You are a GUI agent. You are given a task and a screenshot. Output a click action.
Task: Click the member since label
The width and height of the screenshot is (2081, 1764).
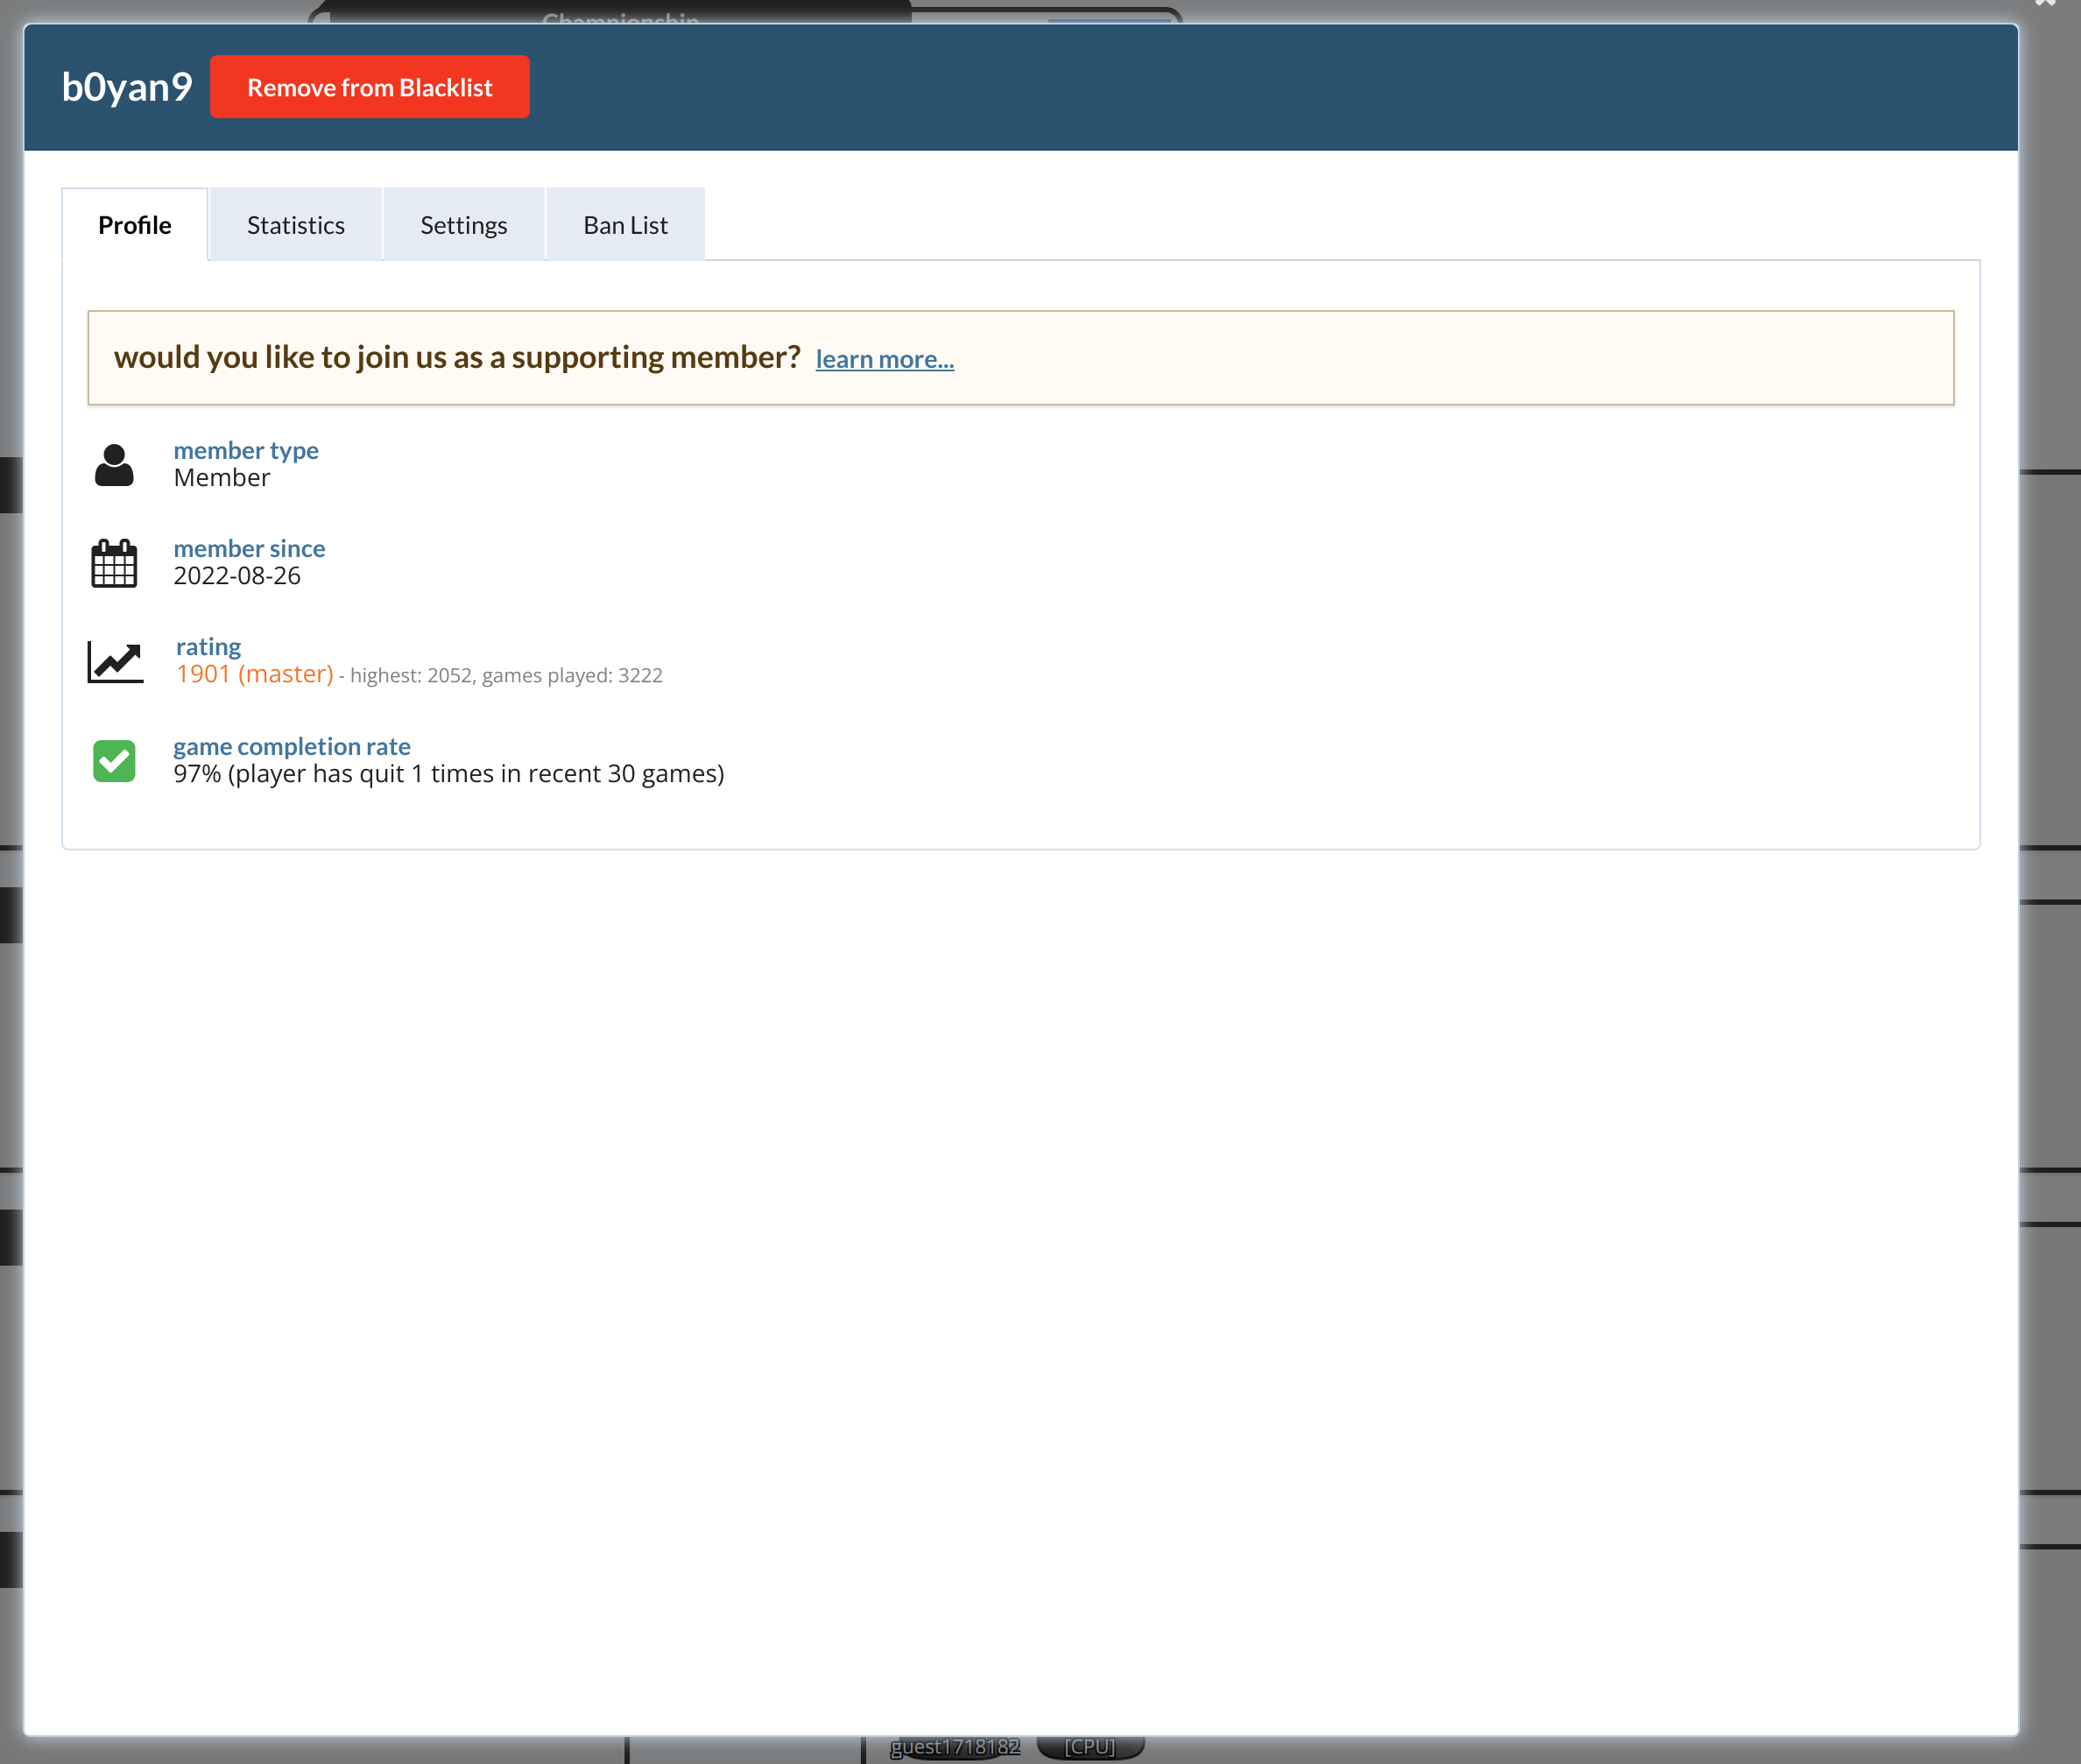(249, 548)
